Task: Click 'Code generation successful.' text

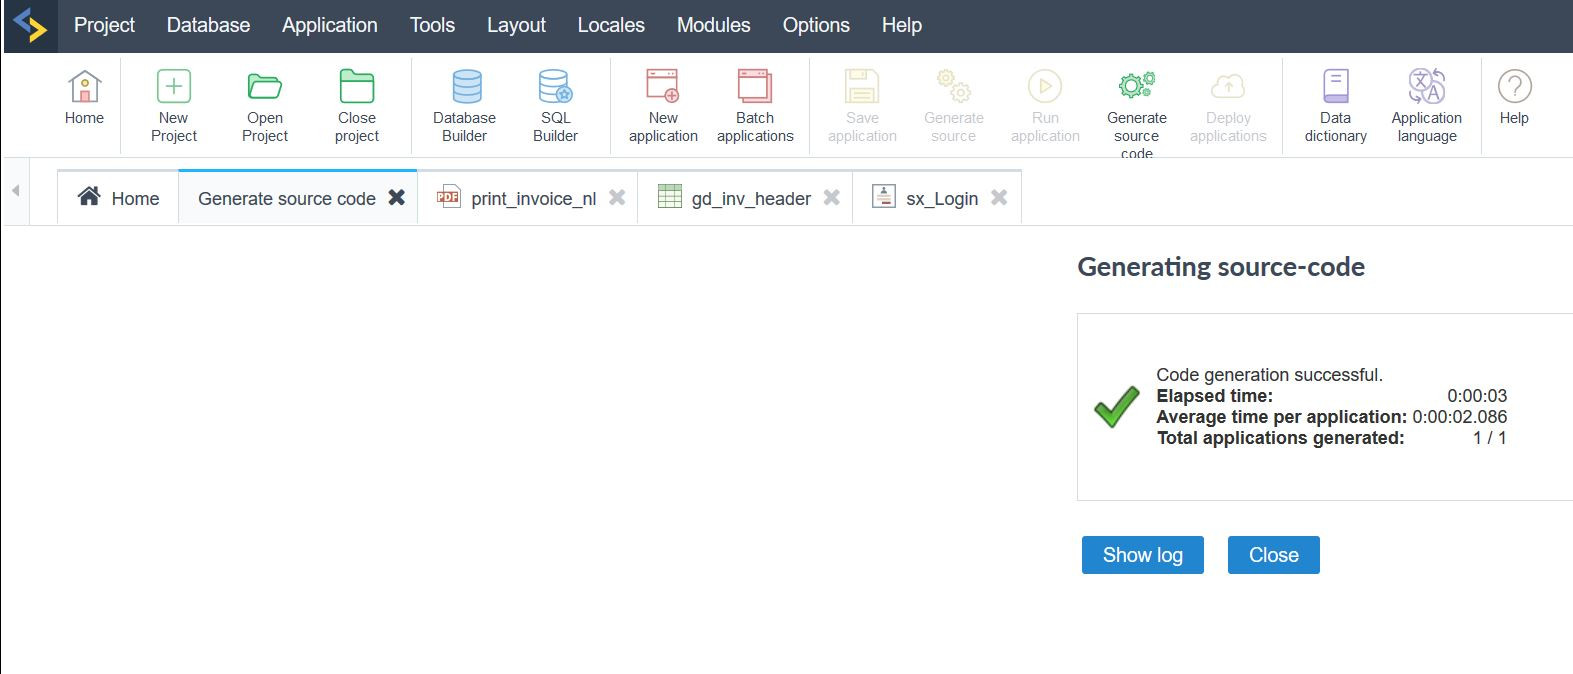Action: coord(1269,375)
